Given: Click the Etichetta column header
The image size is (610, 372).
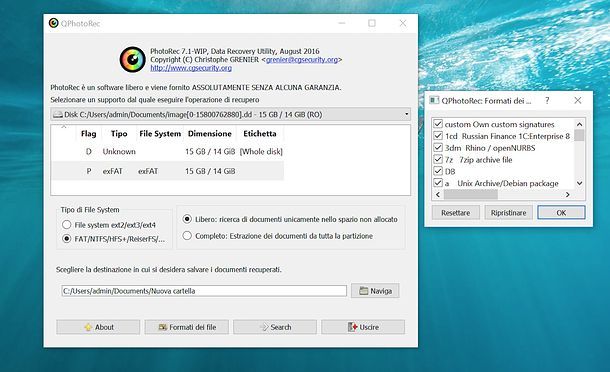Looking at the screenshot, I should [x=260, y=133].
